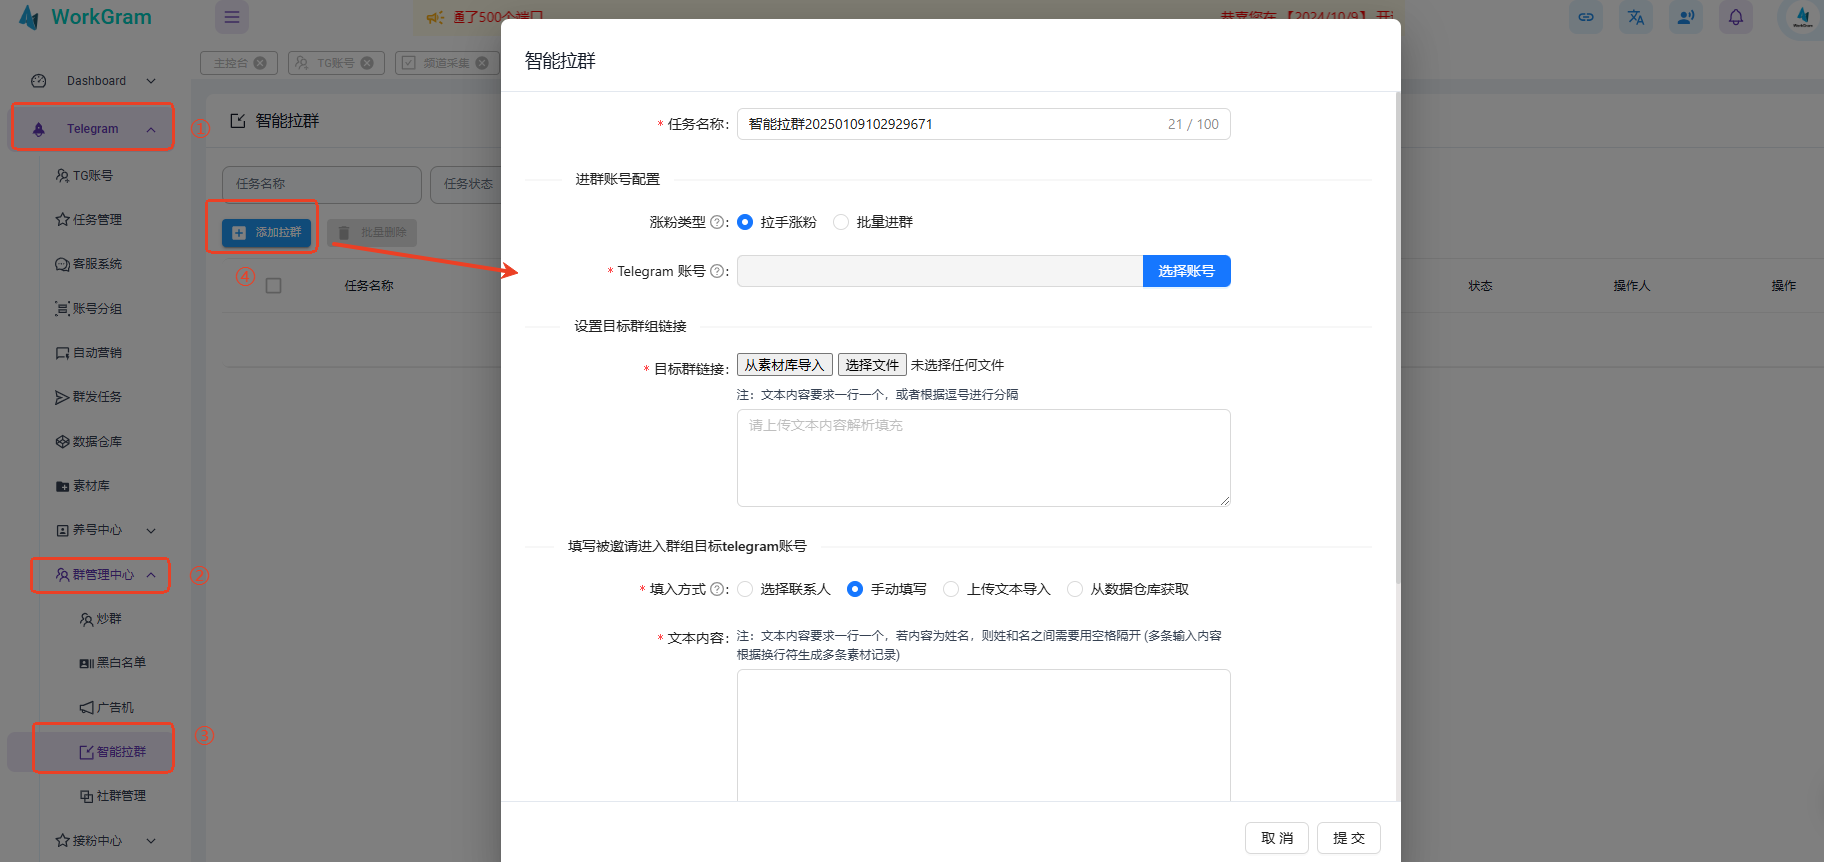Select the 上传文本导入 radio option

(x=951, y=589)
